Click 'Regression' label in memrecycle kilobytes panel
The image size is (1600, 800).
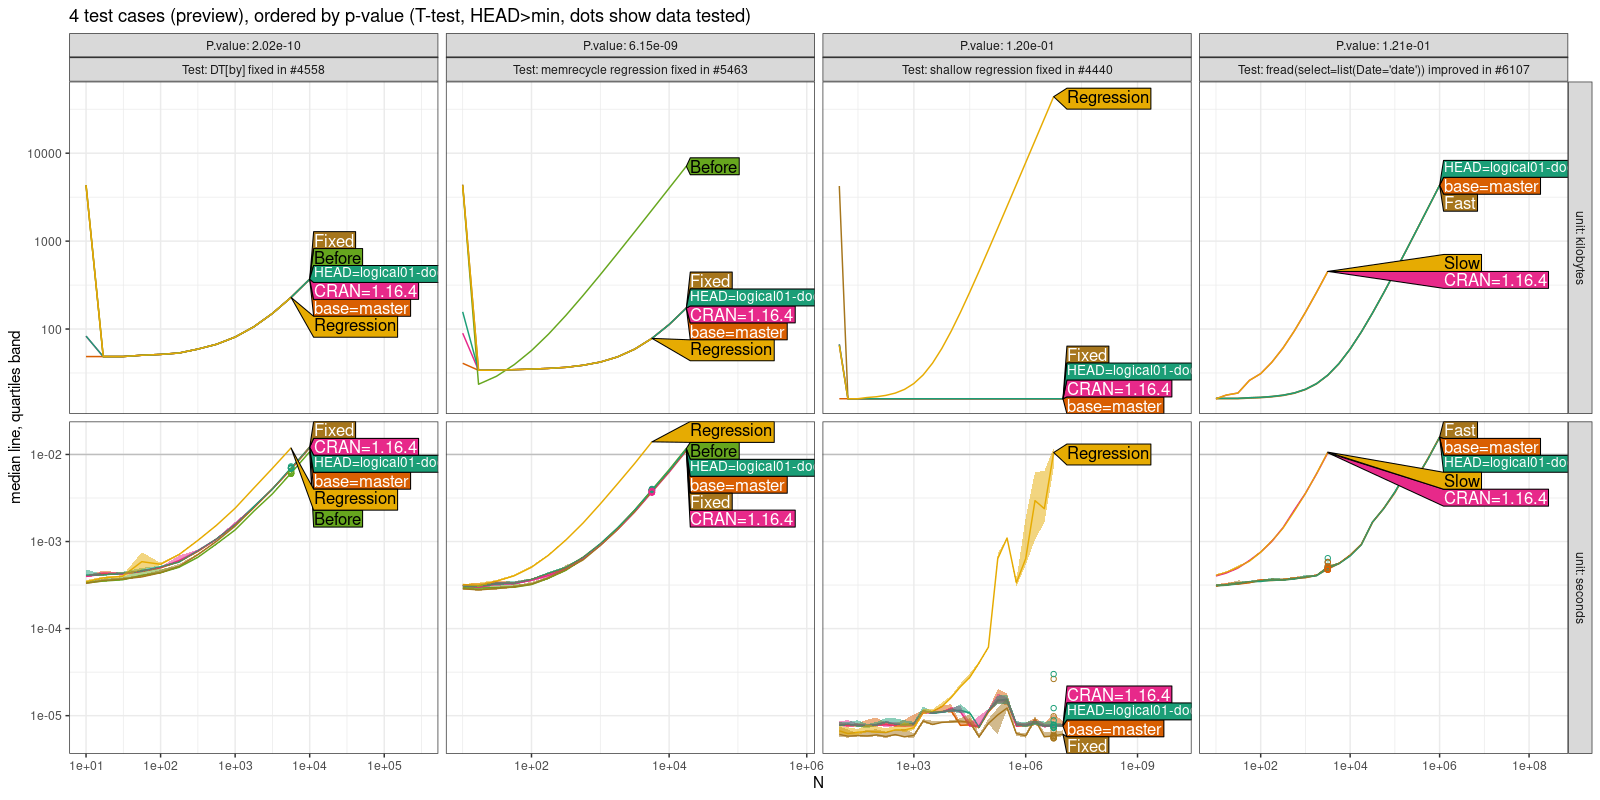pyautogui.click(x=731, y=350)
